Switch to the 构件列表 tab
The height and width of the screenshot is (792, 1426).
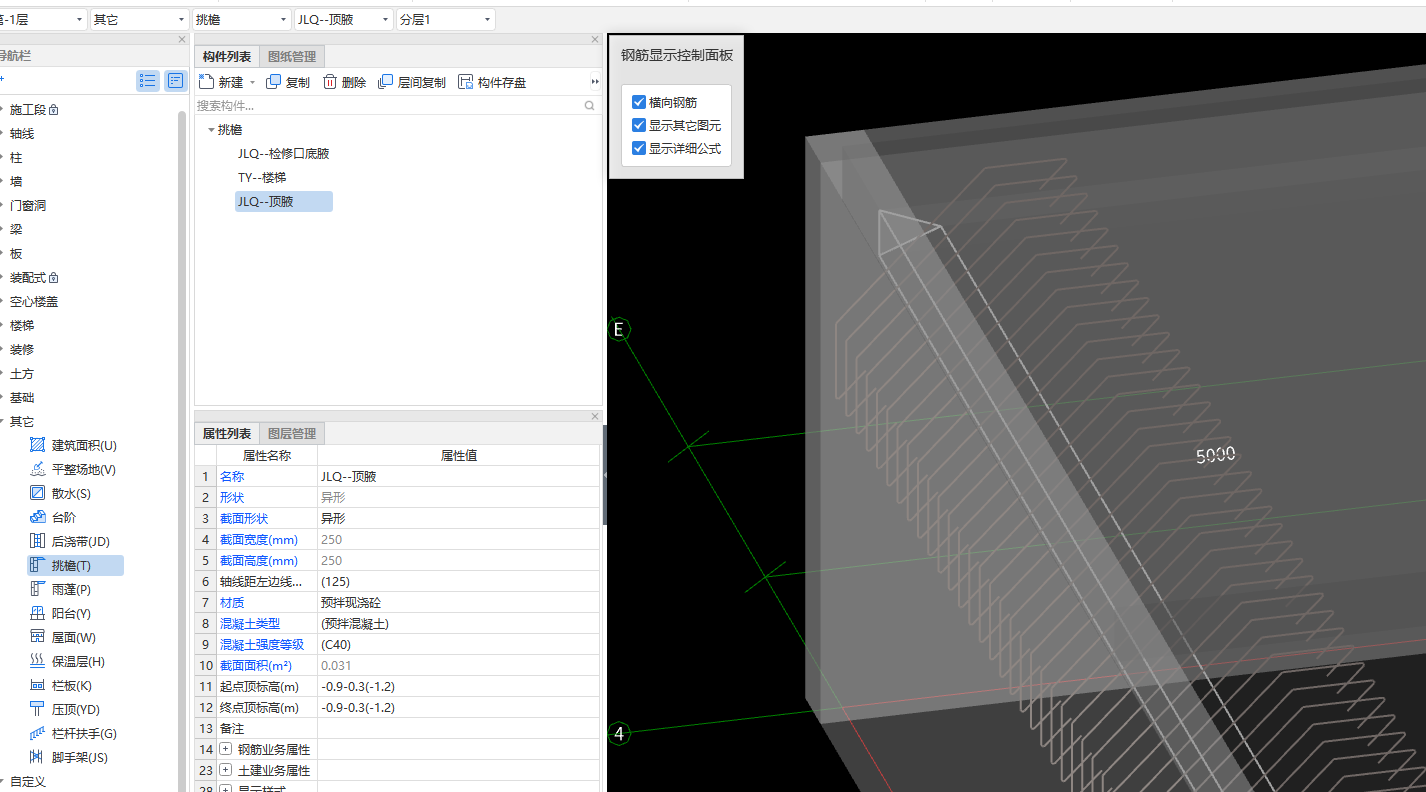coord(227,57)
